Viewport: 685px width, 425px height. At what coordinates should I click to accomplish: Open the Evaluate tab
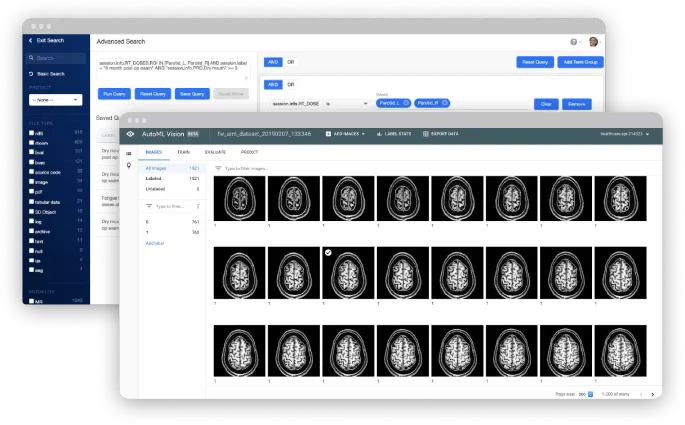pos(215,152)
